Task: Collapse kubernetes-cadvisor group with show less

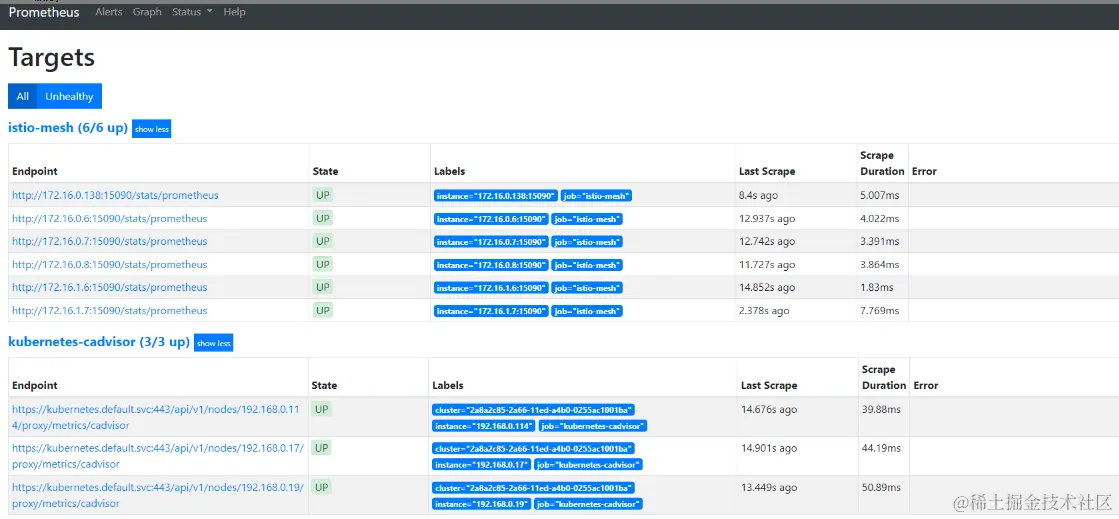Action: (213, 343)
